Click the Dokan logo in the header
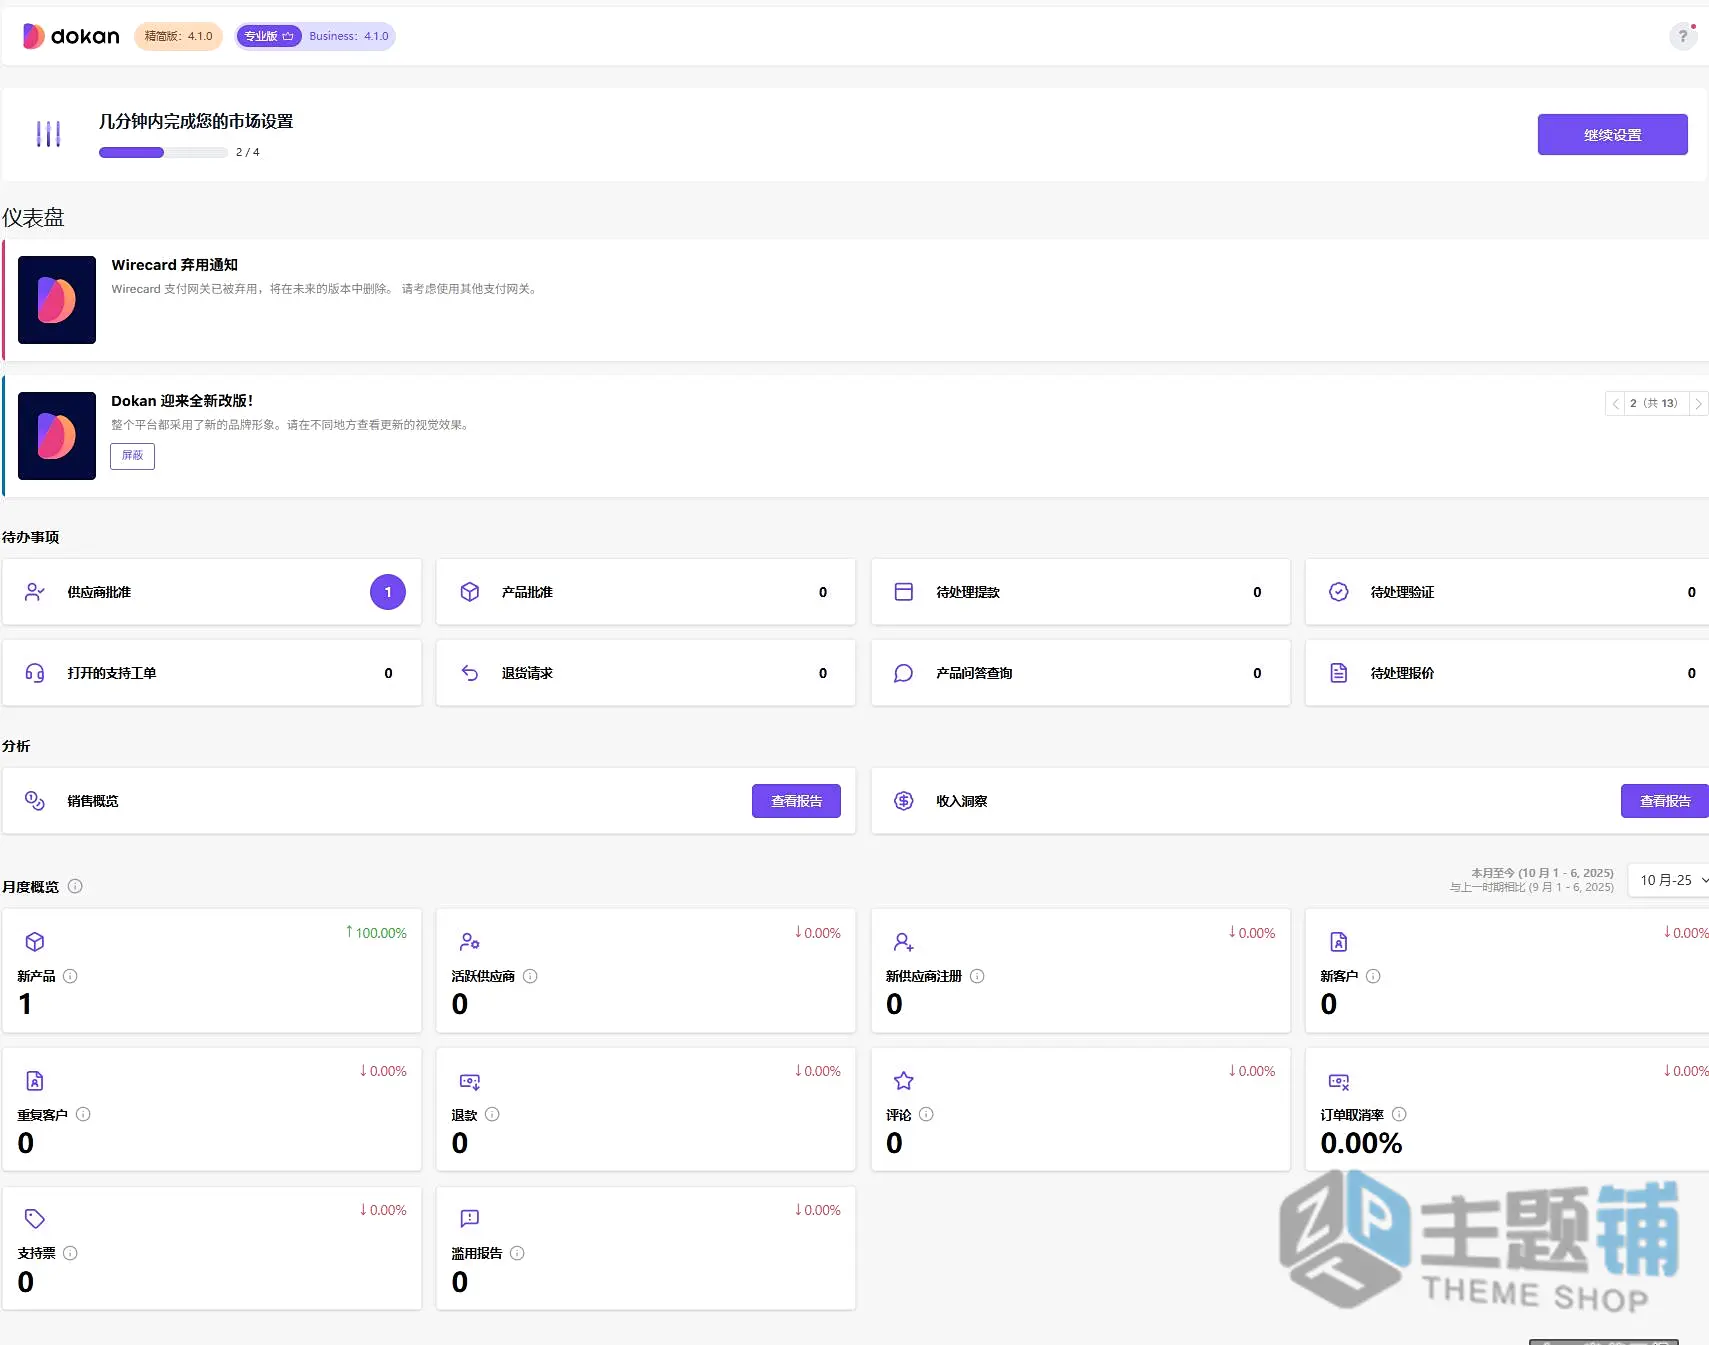The image size is (1709, 1345). pos(71,36)
